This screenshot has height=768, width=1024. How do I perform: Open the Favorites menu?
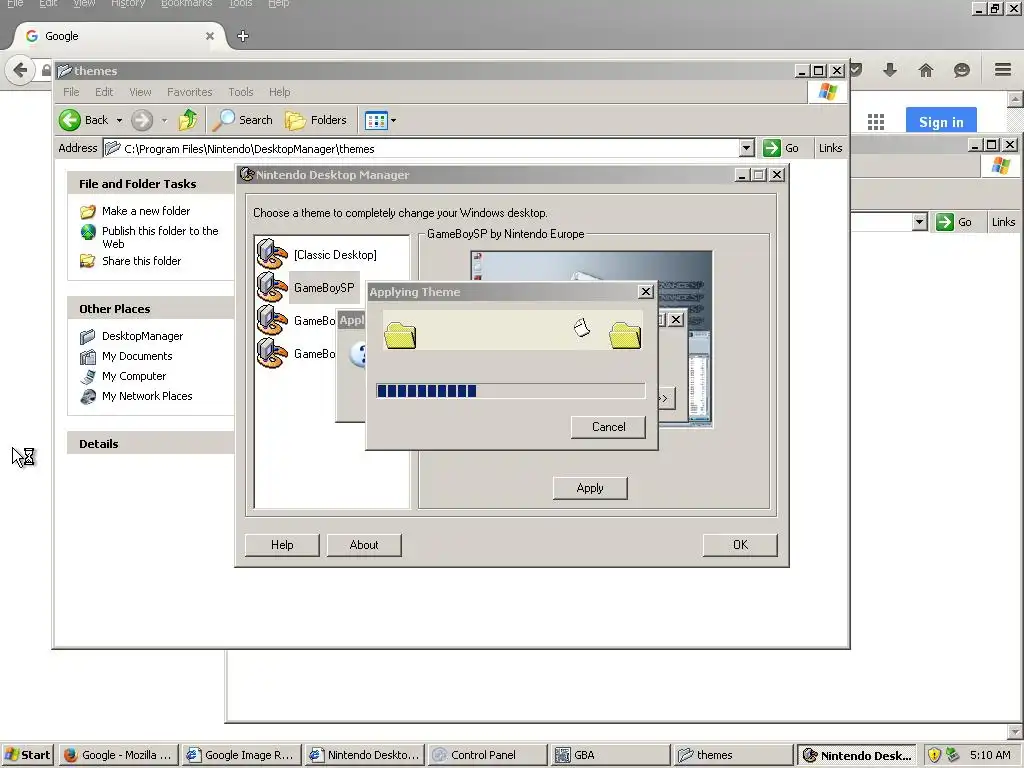click(189, 92)
